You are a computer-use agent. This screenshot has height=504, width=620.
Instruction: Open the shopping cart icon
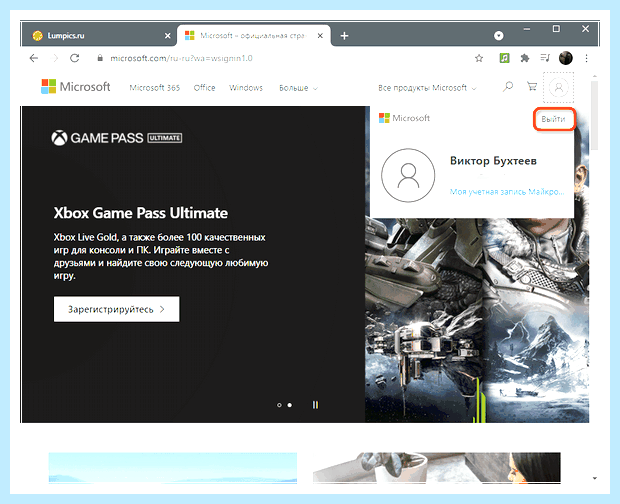click(532, 86)
